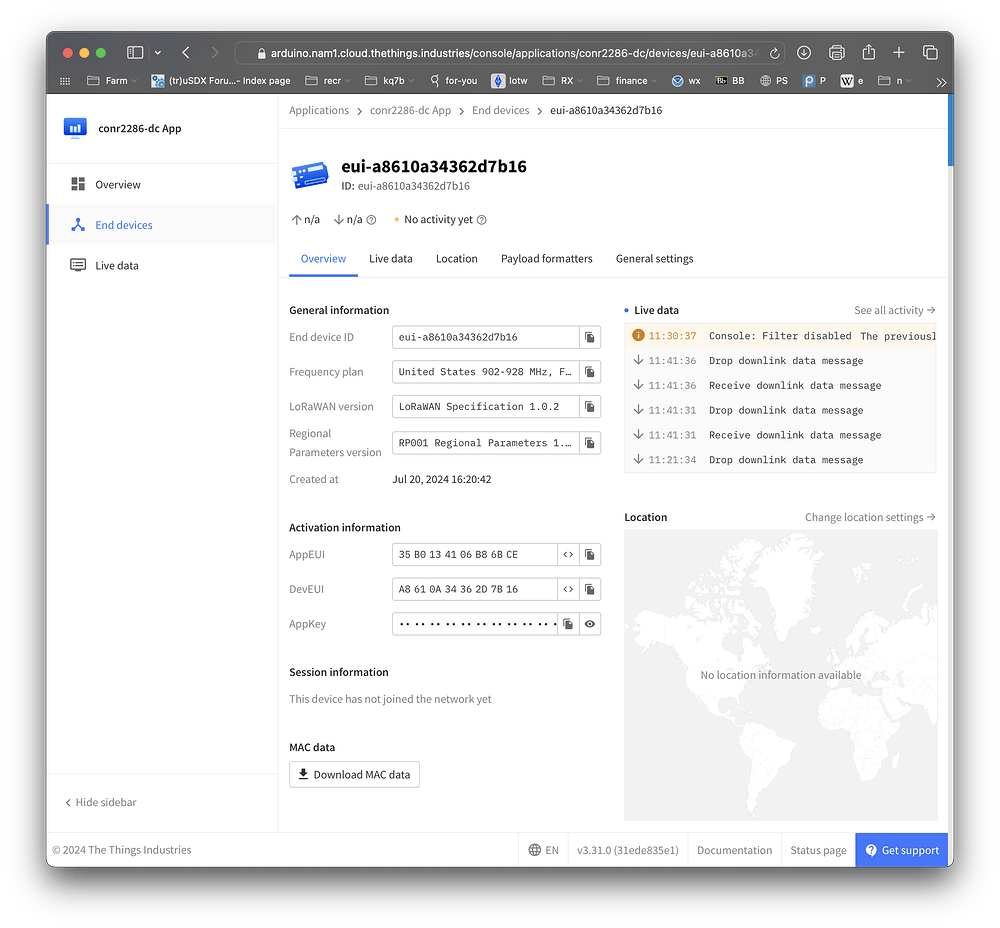
Task: Click the AppEUI value field
Action: (x=474, y=554)
